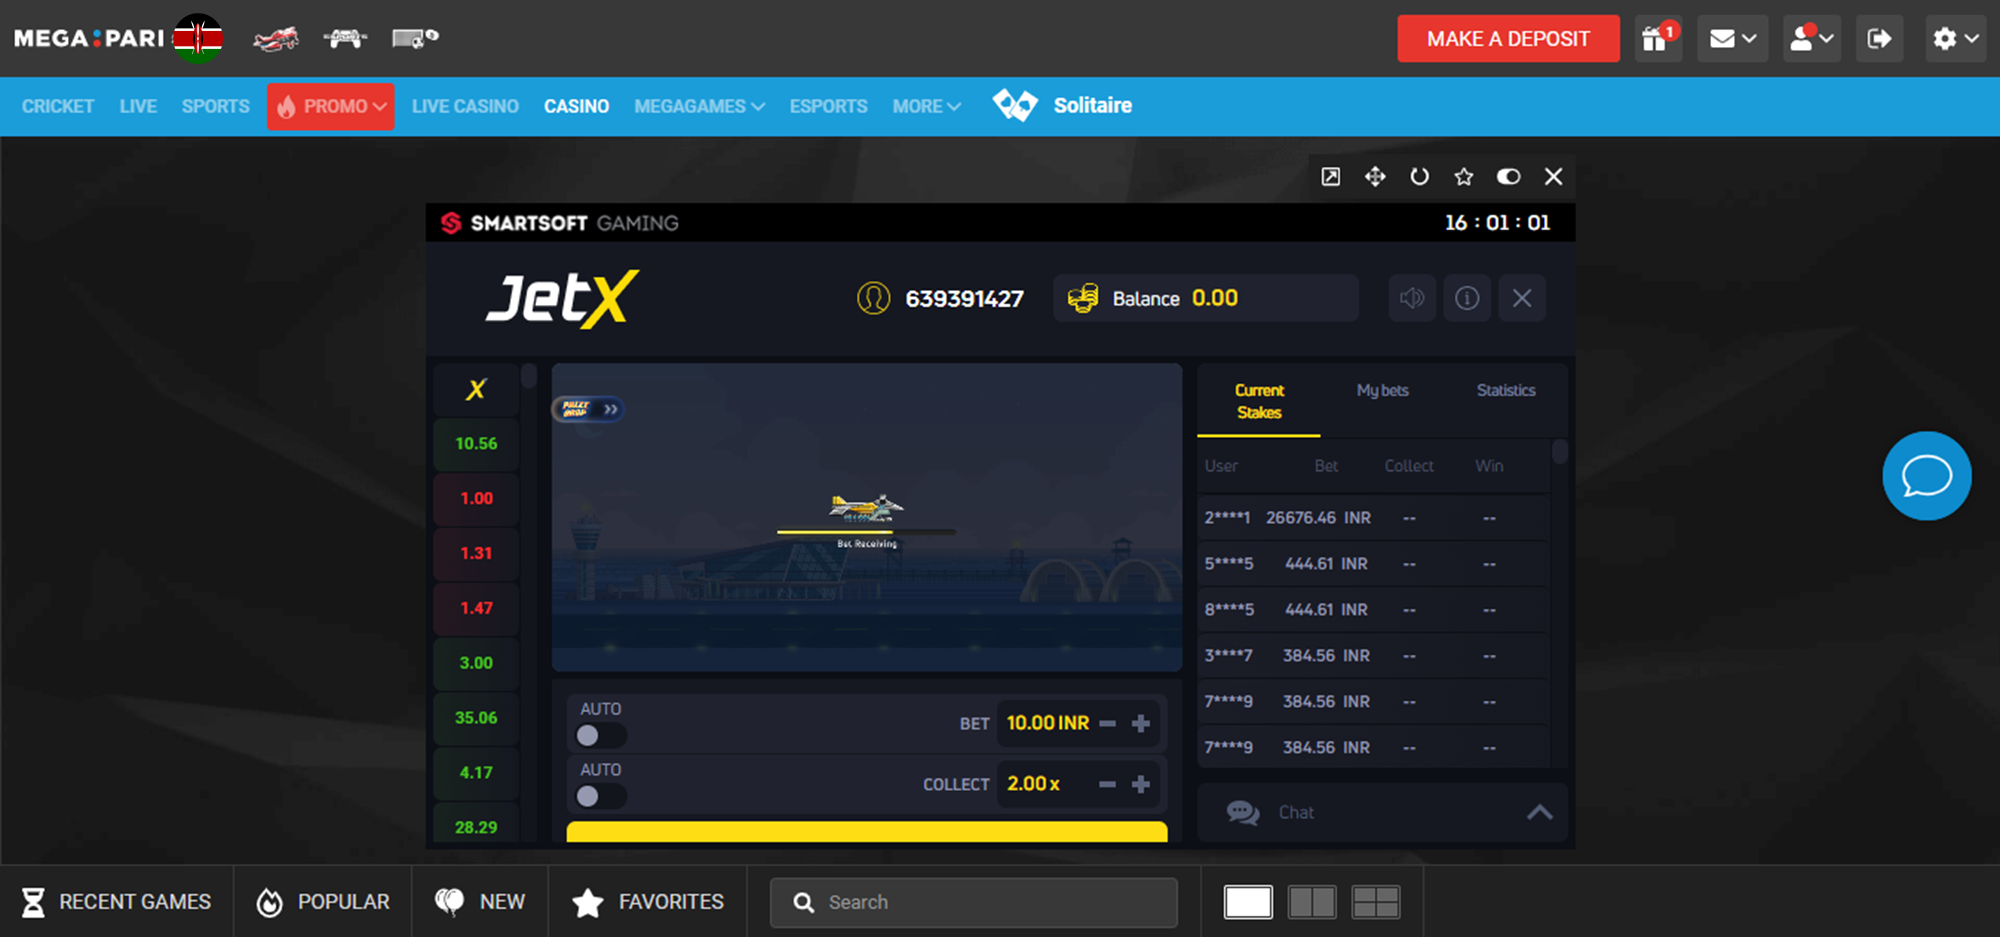Open the ESPORTS menu item
2000x937 pixels.
pos(828,106)
